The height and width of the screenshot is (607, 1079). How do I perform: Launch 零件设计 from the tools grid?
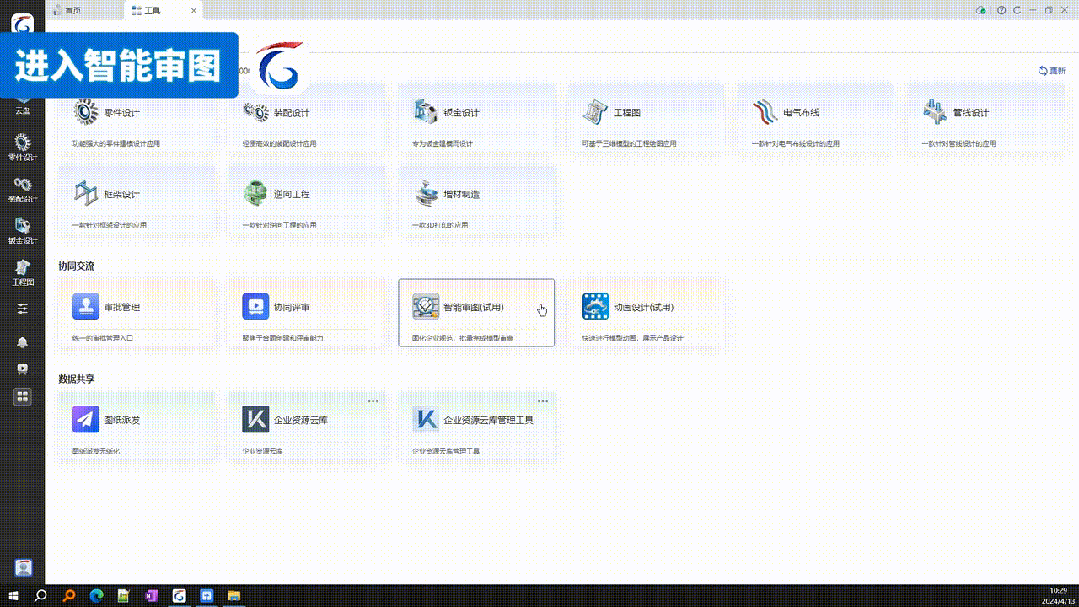tap(122, 113)
